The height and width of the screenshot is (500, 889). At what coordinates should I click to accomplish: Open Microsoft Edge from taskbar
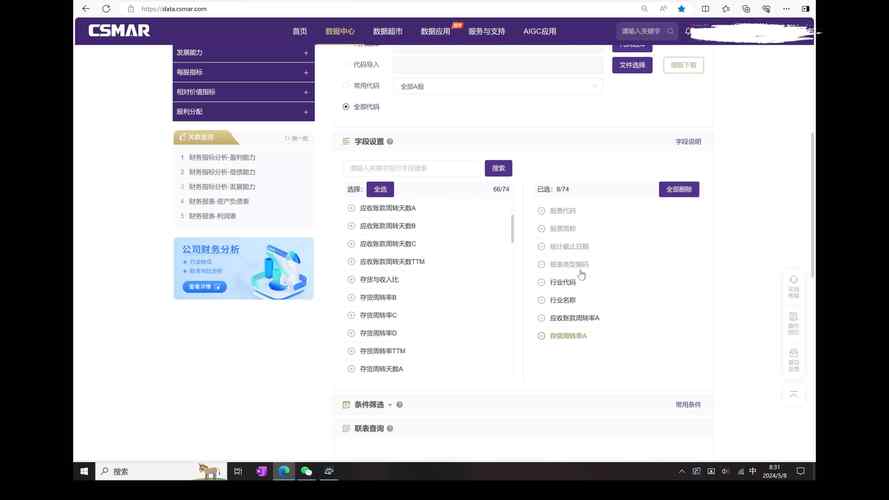[x=284, y=471]
